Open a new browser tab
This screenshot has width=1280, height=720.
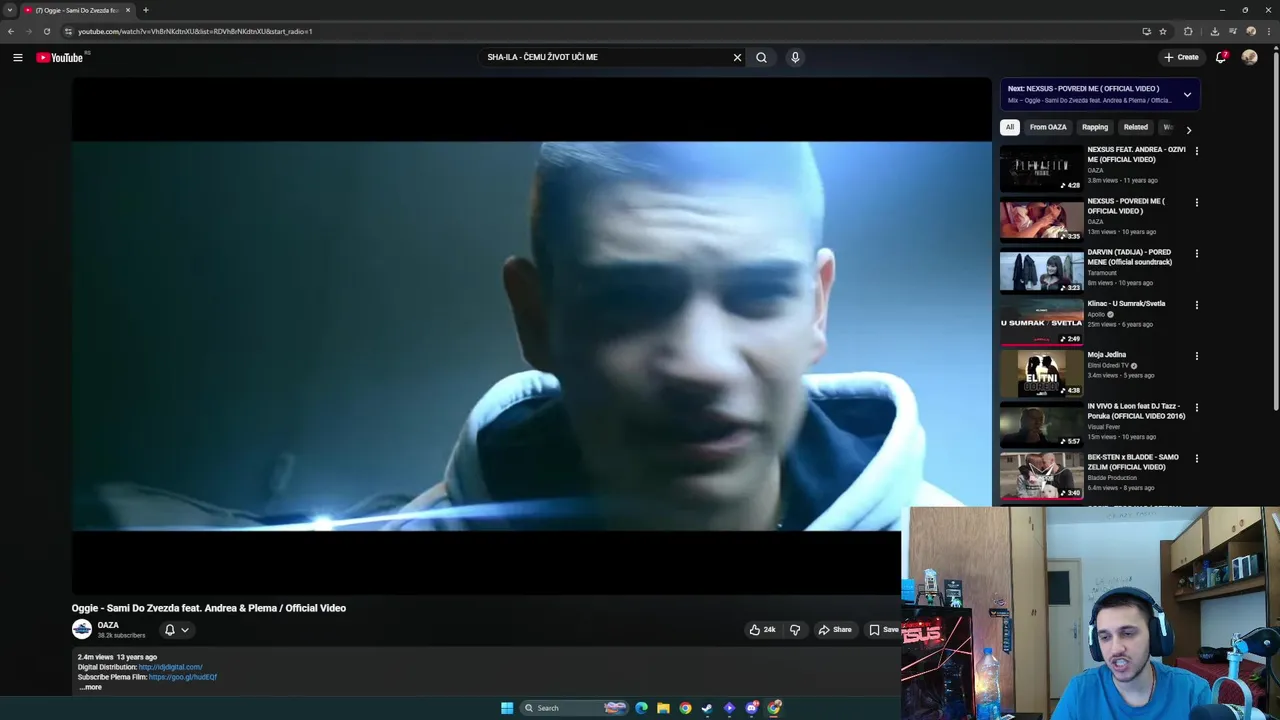click(x=146, y=10)
